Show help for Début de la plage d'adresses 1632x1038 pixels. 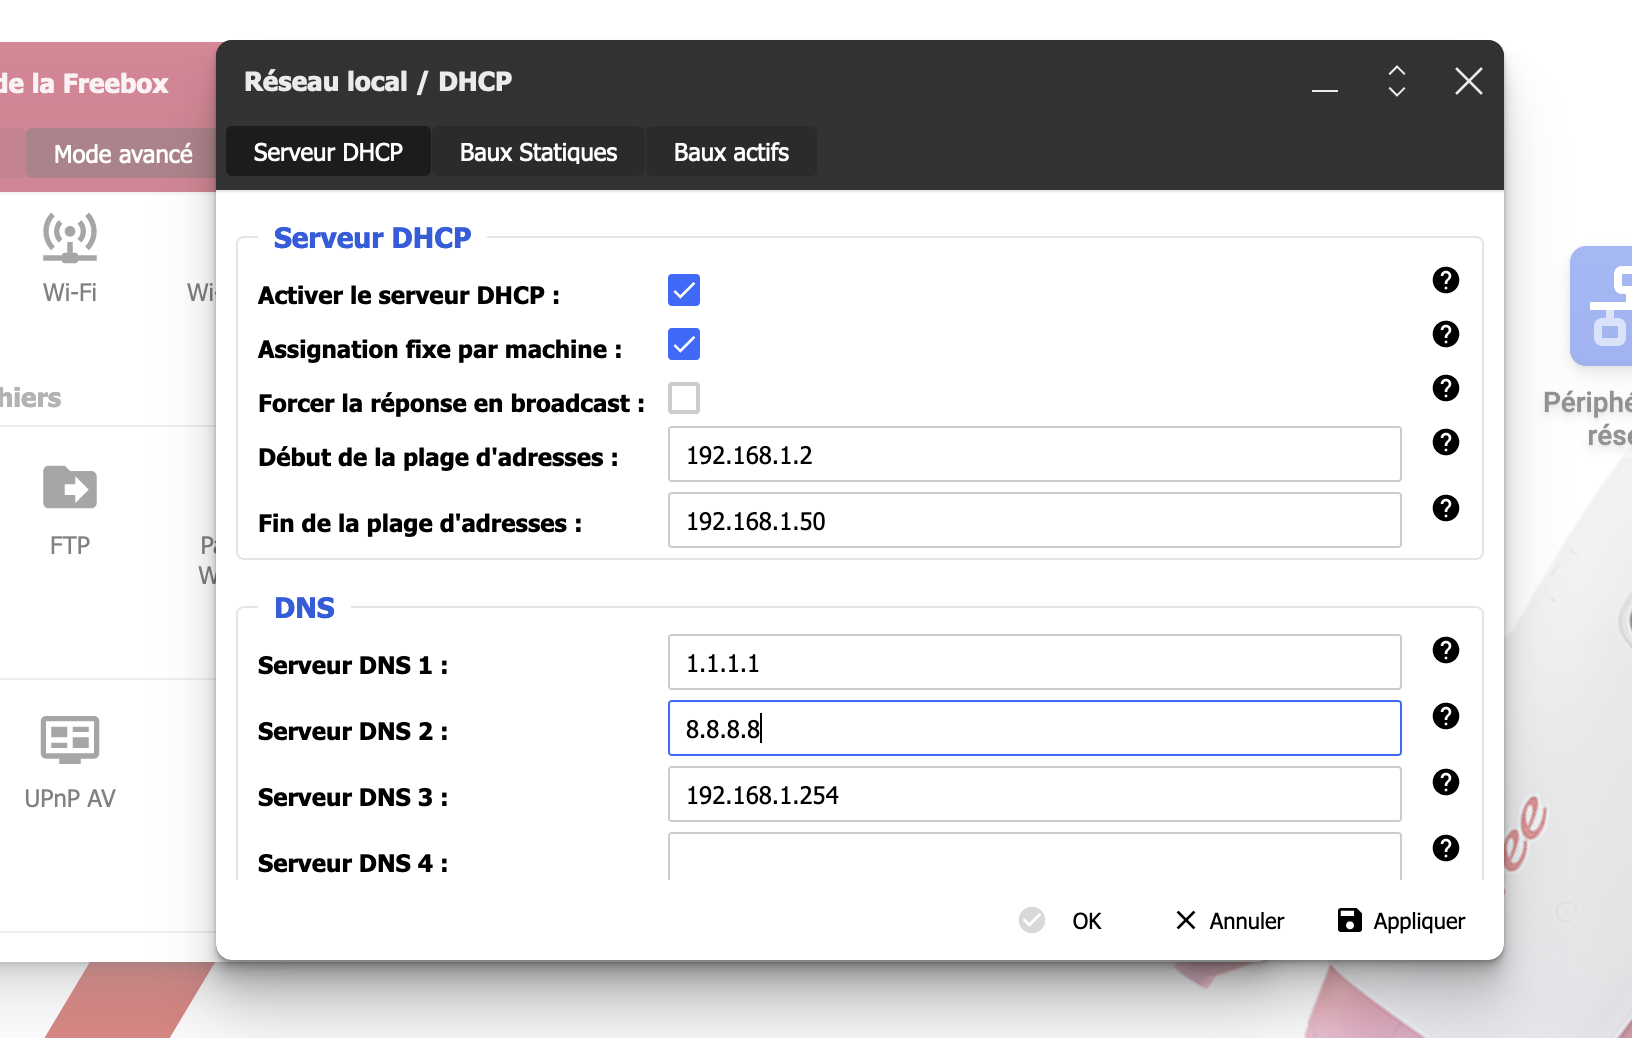1445,442
